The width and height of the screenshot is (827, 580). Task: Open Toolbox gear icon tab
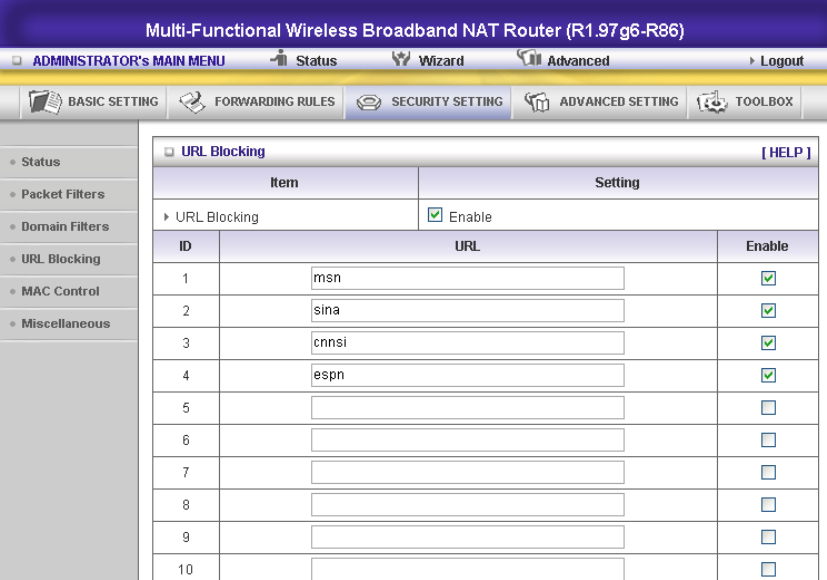(x=712, y=102)
